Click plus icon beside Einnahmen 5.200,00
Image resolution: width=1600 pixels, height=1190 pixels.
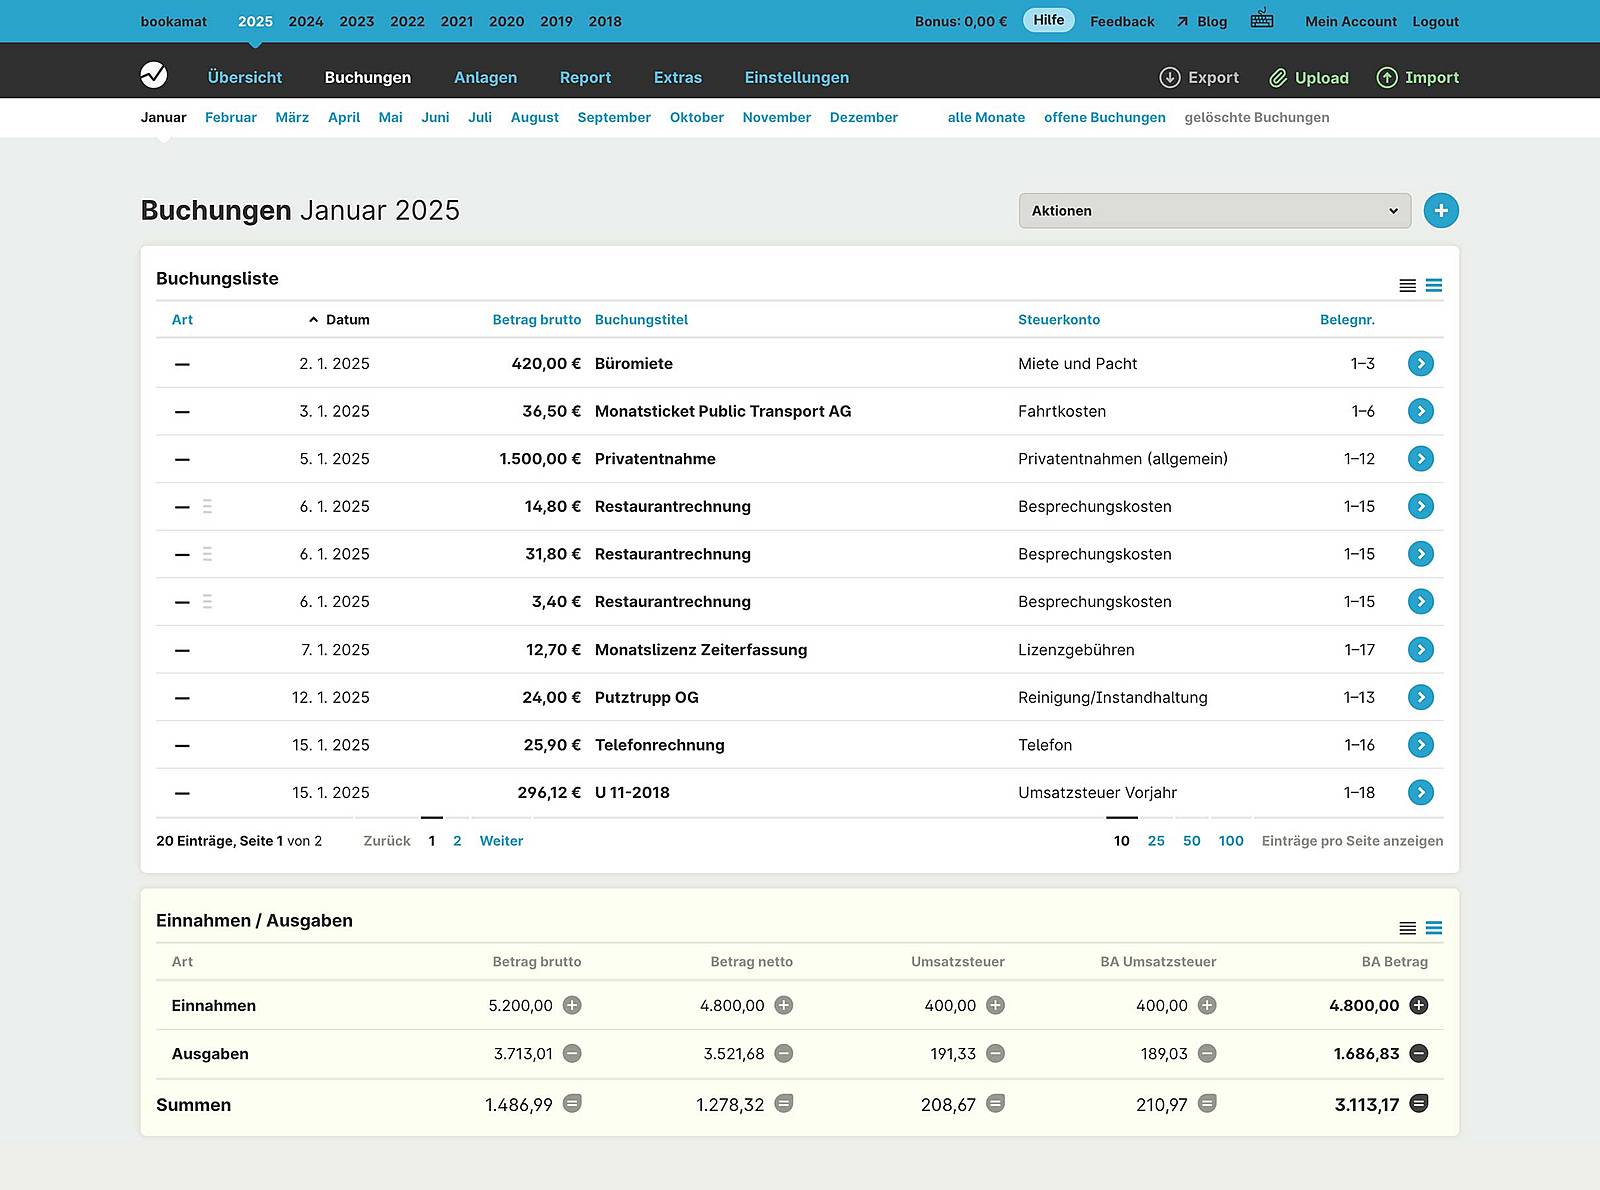point(572,1005)
